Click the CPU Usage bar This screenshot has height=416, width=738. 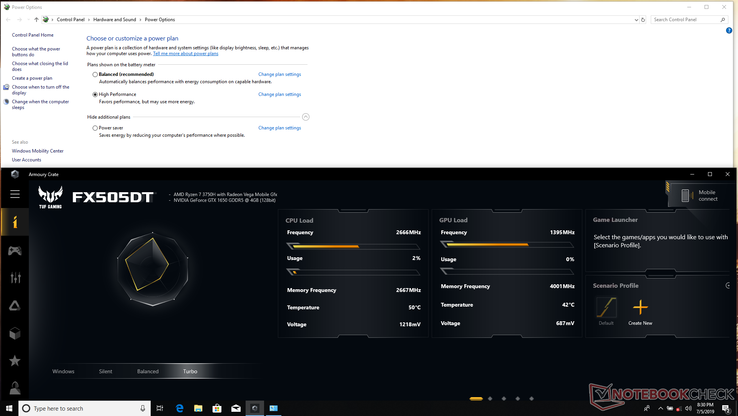[x=353, y=272]
